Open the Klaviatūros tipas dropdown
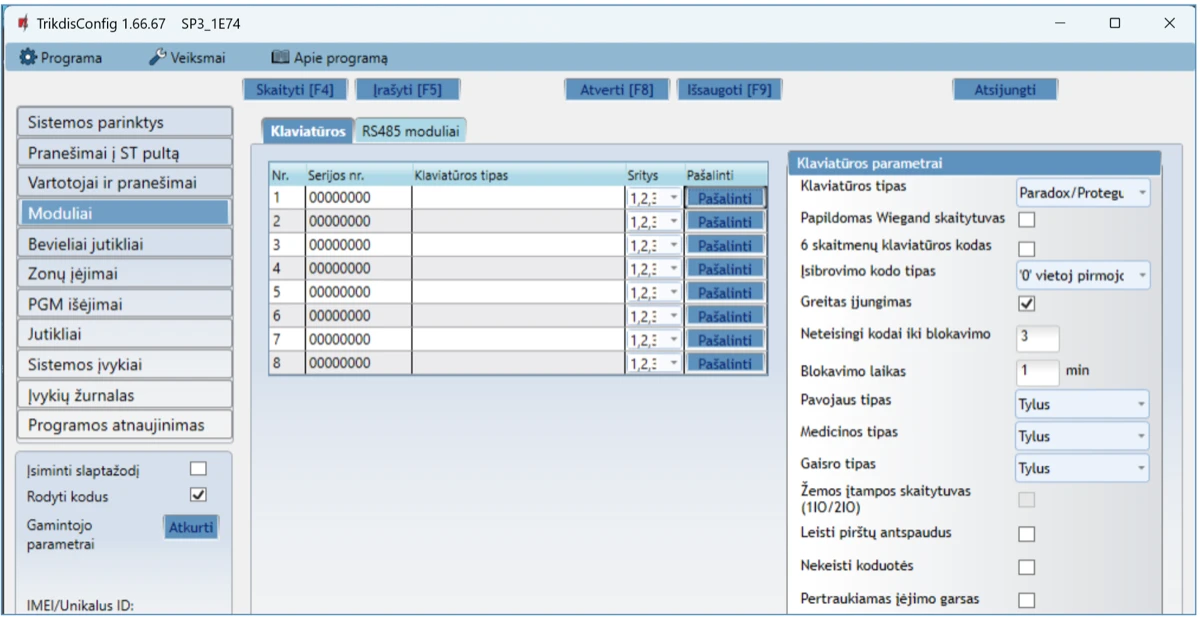 click(1082, 193)
